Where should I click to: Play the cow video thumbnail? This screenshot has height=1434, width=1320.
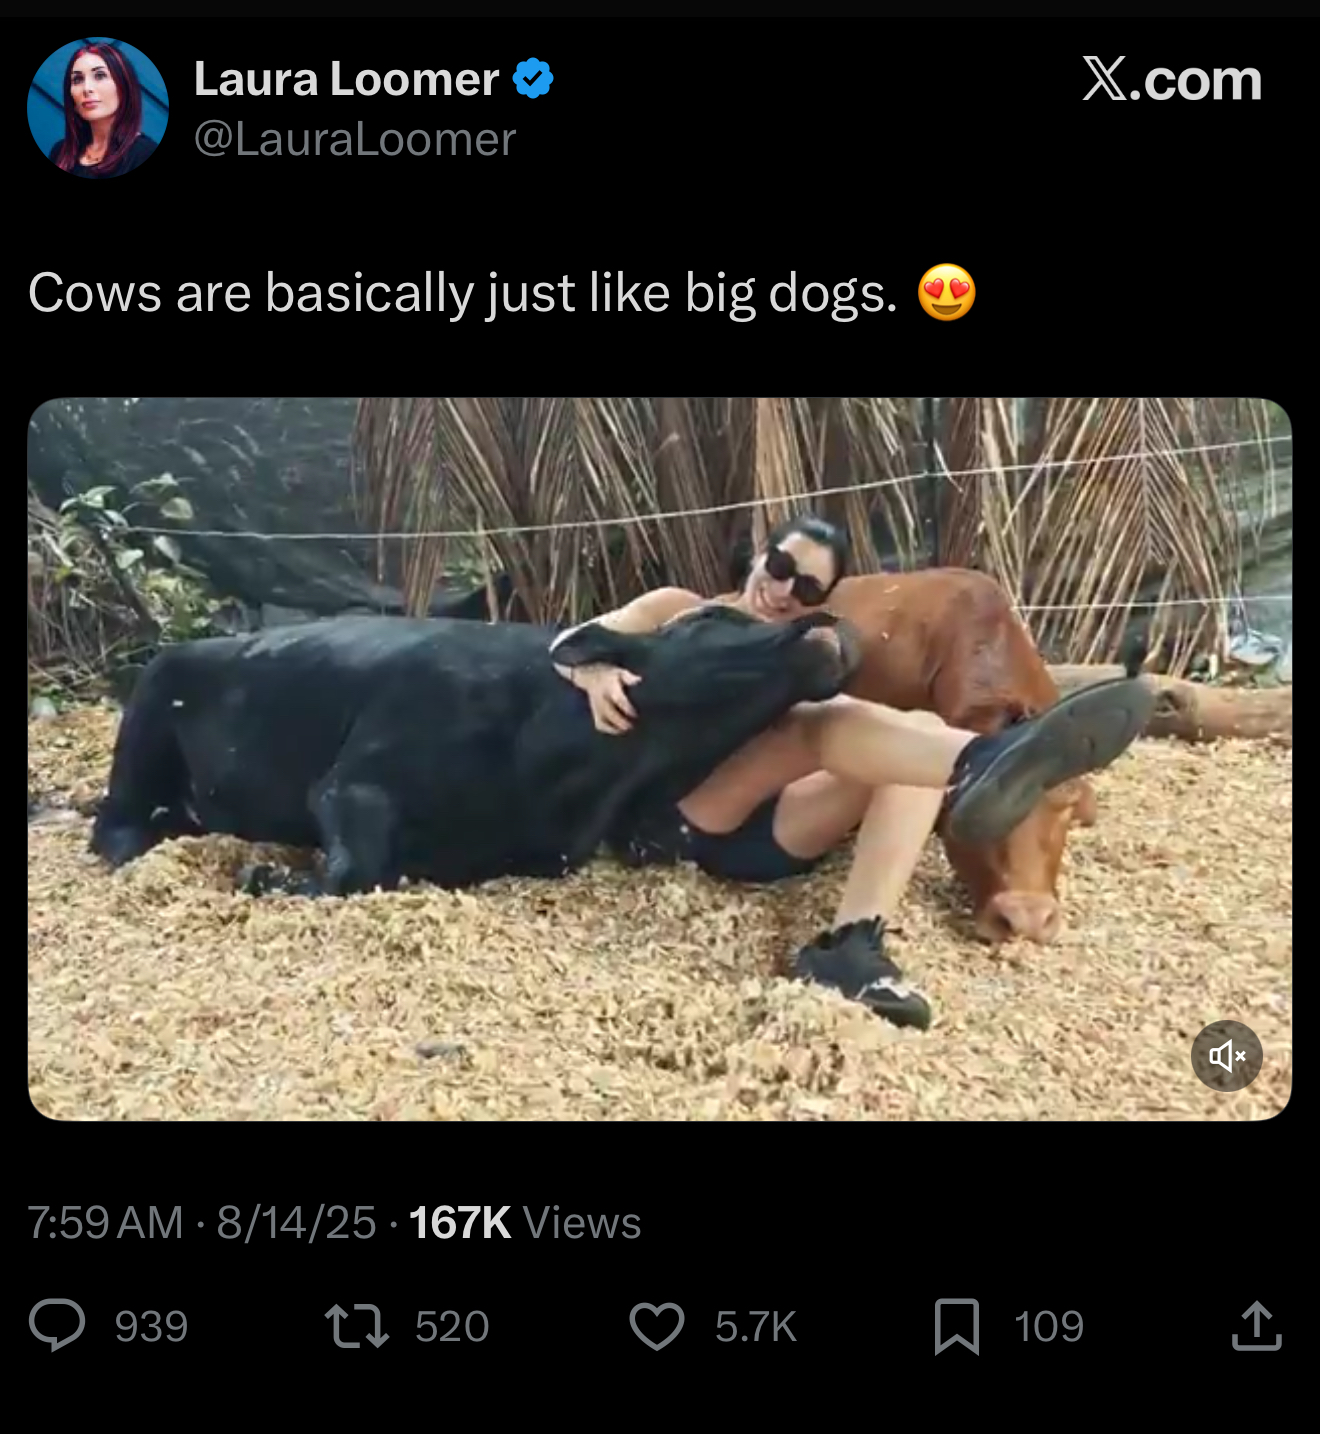(x=660, y=759)
